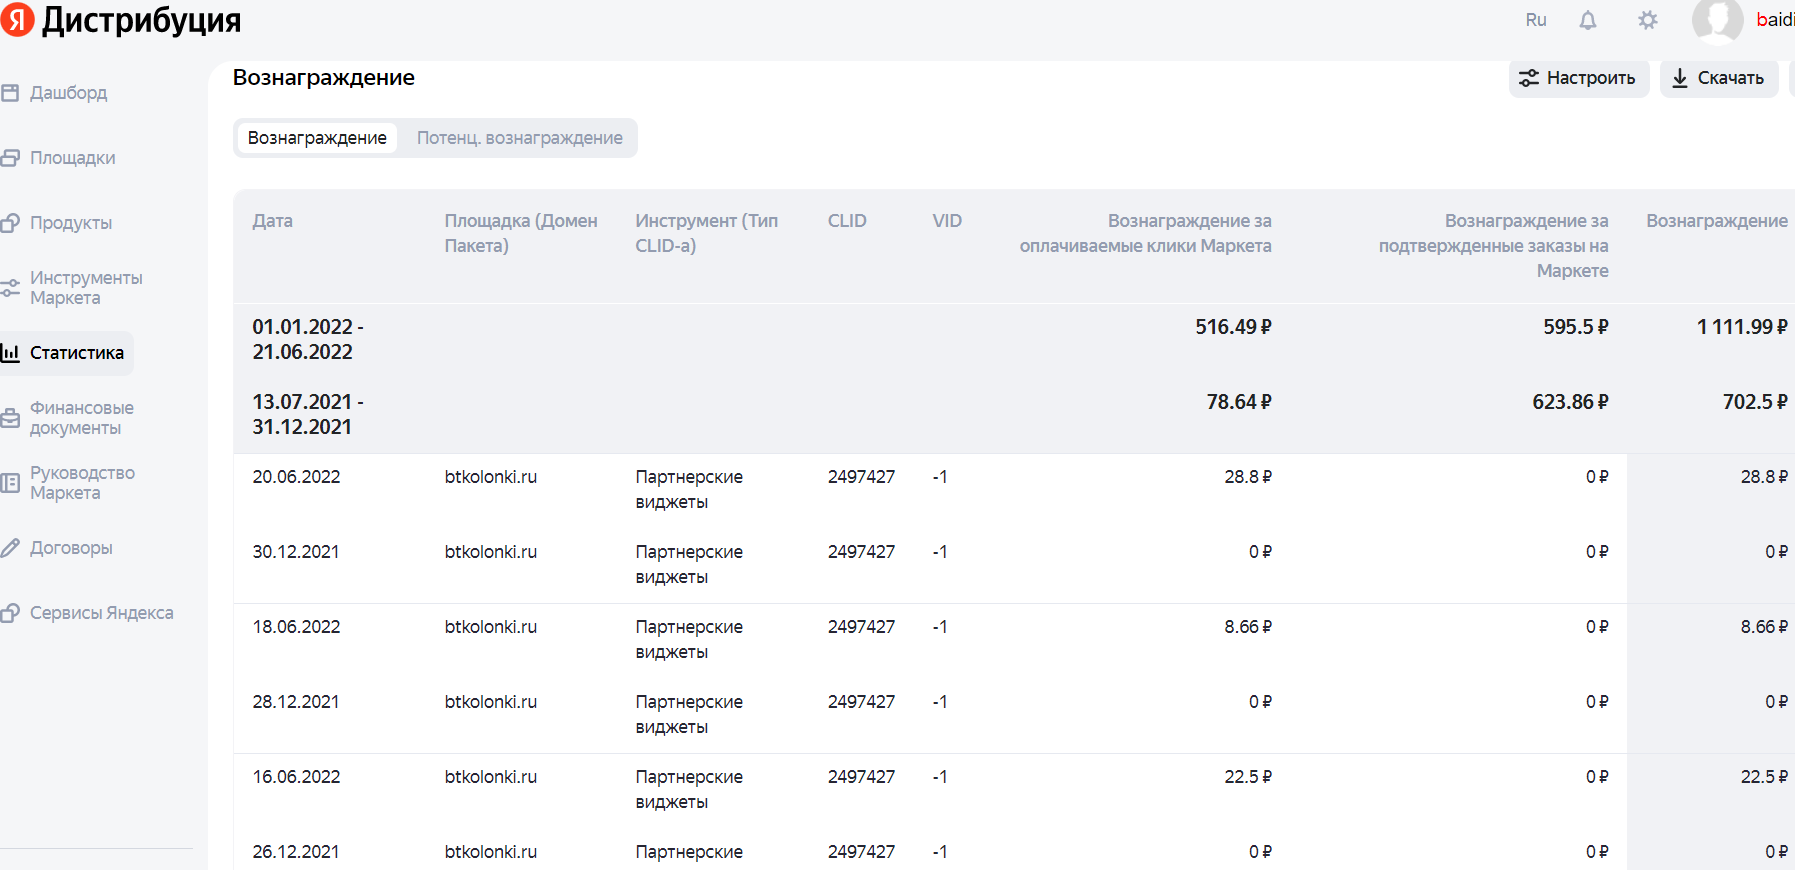Click the Продукты sidebar icon
Screen dimensions: 1795x870
(10, 223)
